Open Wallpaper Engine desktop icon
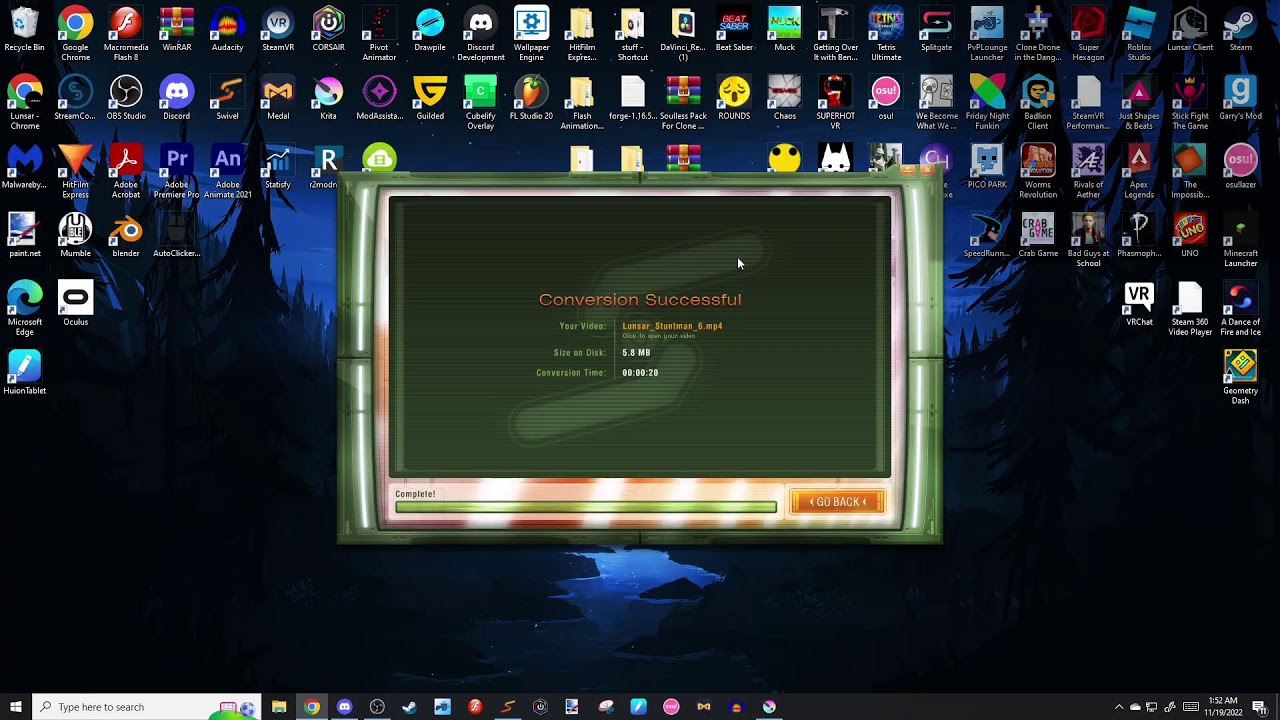This screenshot has width=1280, height=720. (531, 34)
